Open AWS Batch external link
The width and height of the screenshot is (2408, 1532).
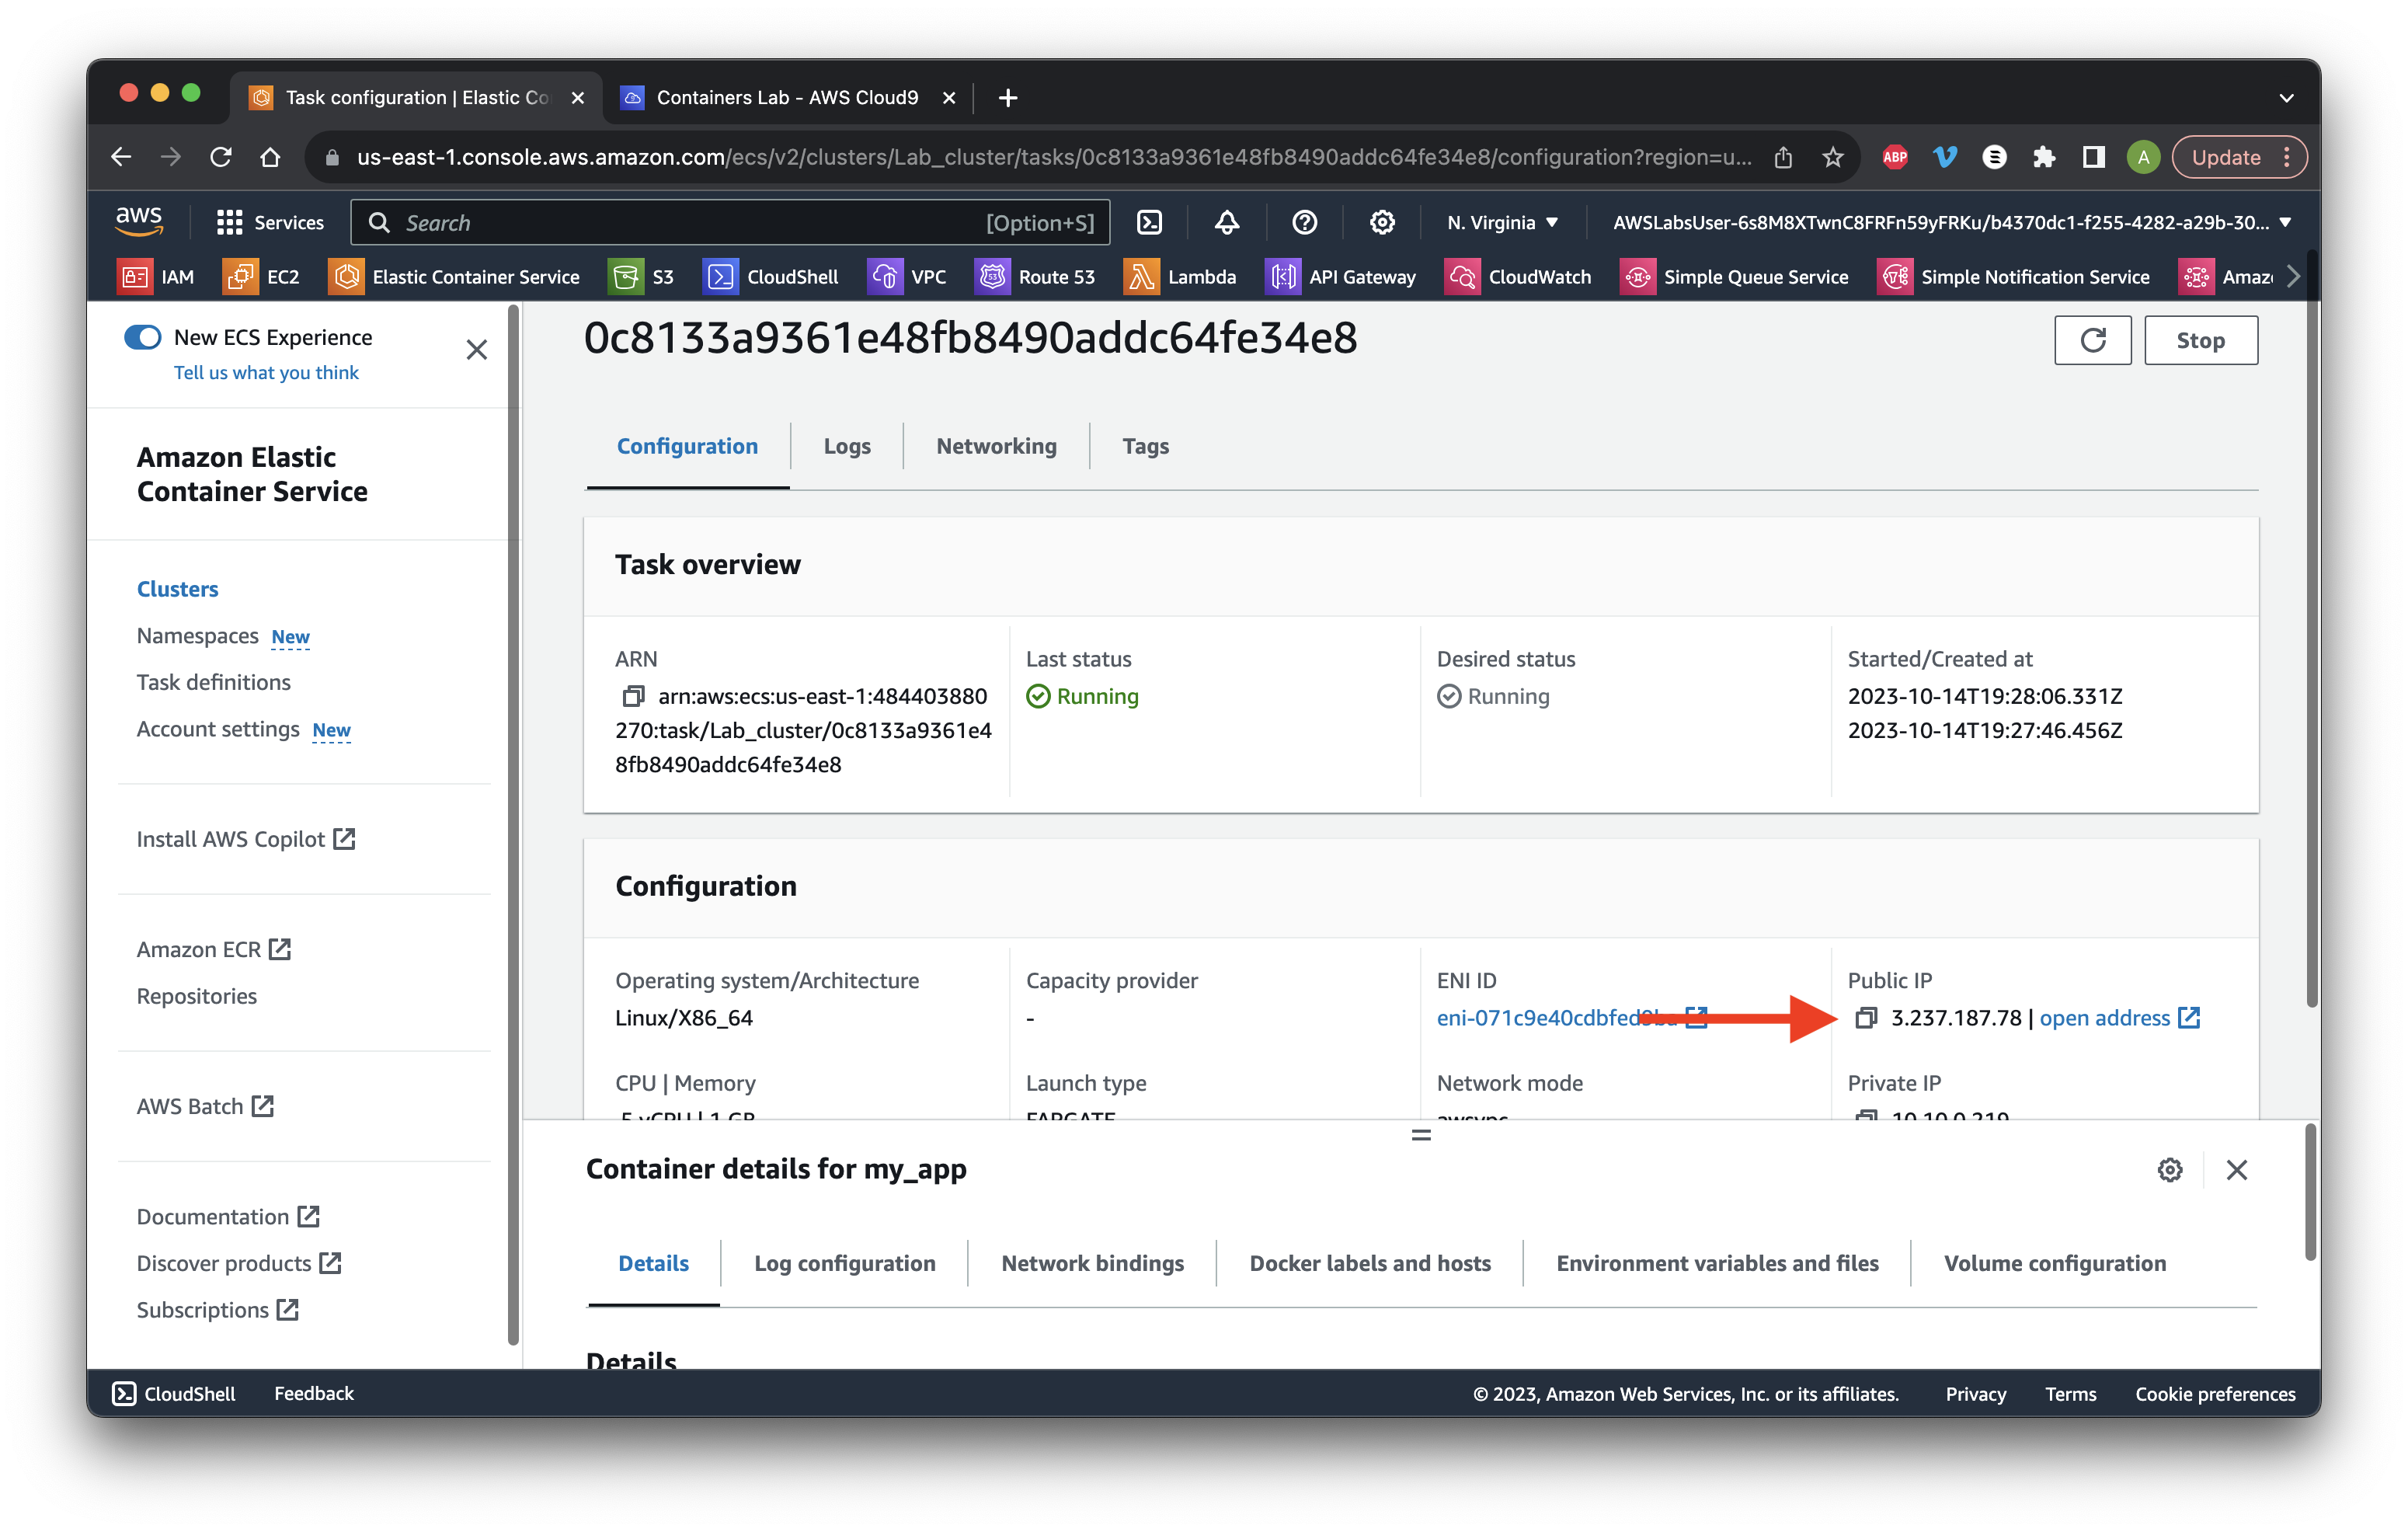coord(205,1106)
